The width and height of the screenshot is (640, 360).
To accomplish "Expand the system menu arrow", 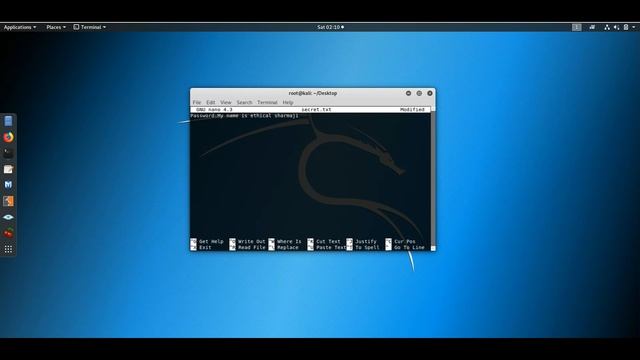I will click(634, 27).
